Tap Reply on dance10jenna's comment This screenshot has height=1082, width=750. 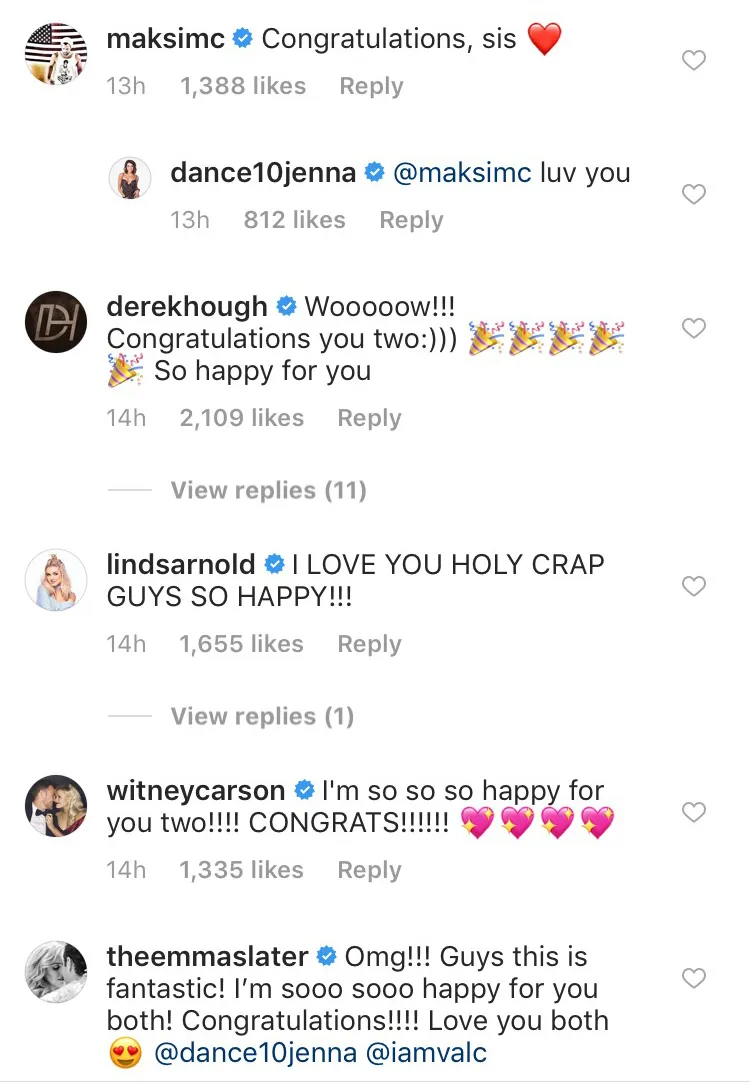tap(410, 219)
